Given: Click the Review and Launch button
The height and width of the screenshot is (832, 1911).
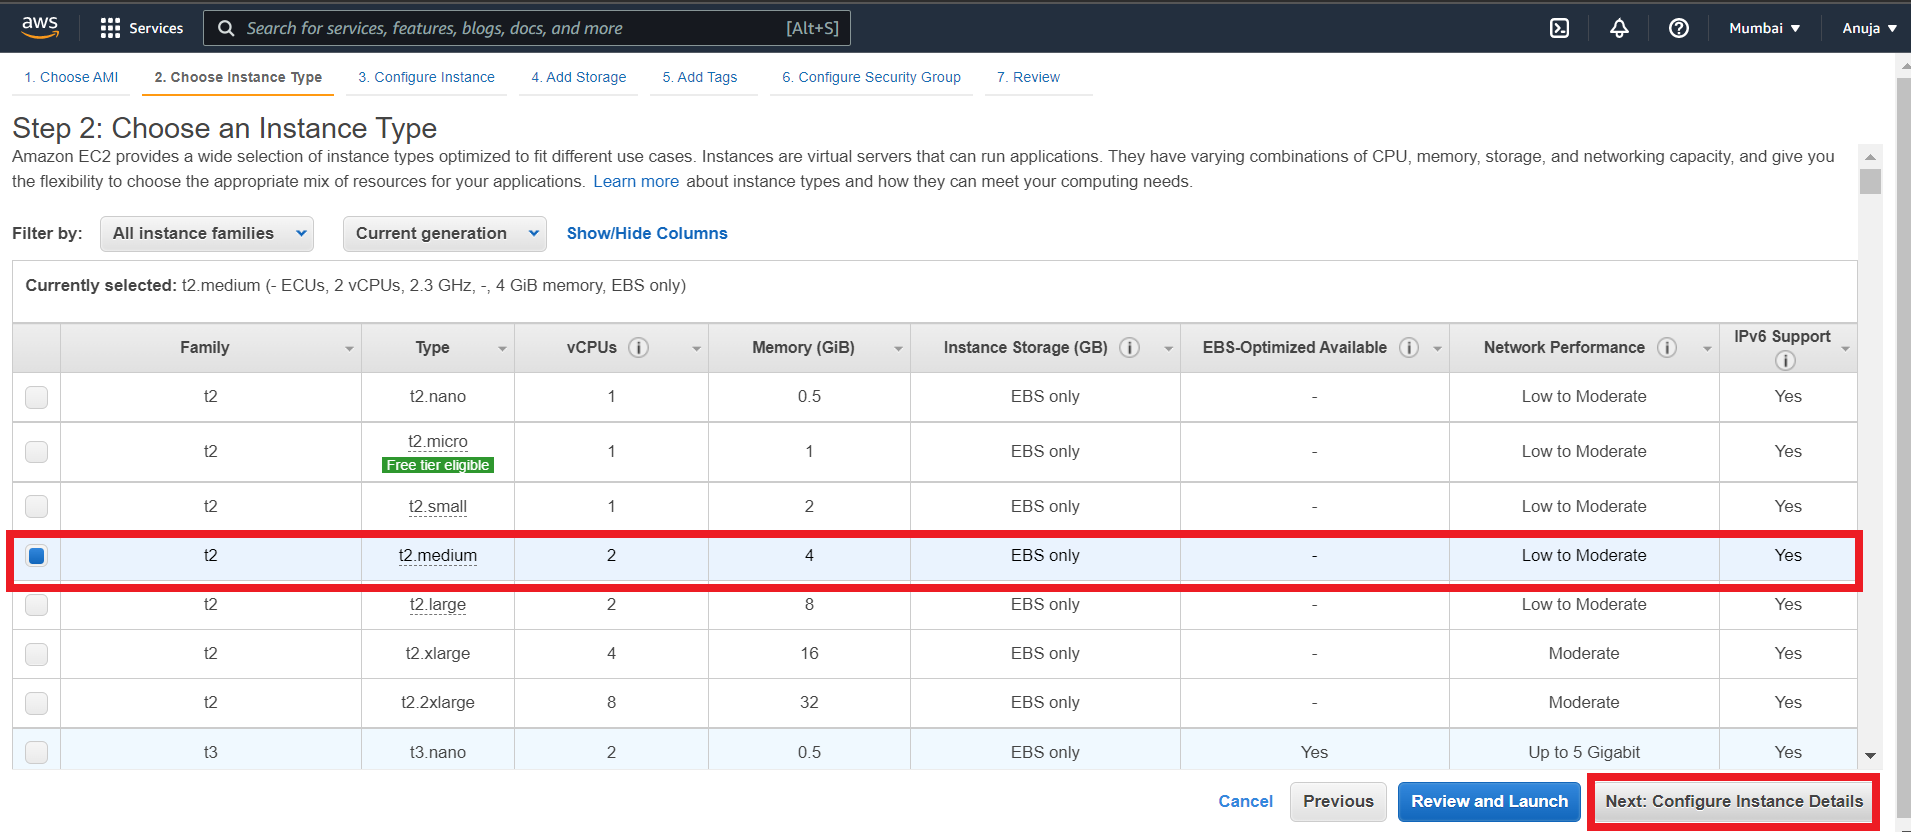Looking at the screenshot, I should 1489,801.
